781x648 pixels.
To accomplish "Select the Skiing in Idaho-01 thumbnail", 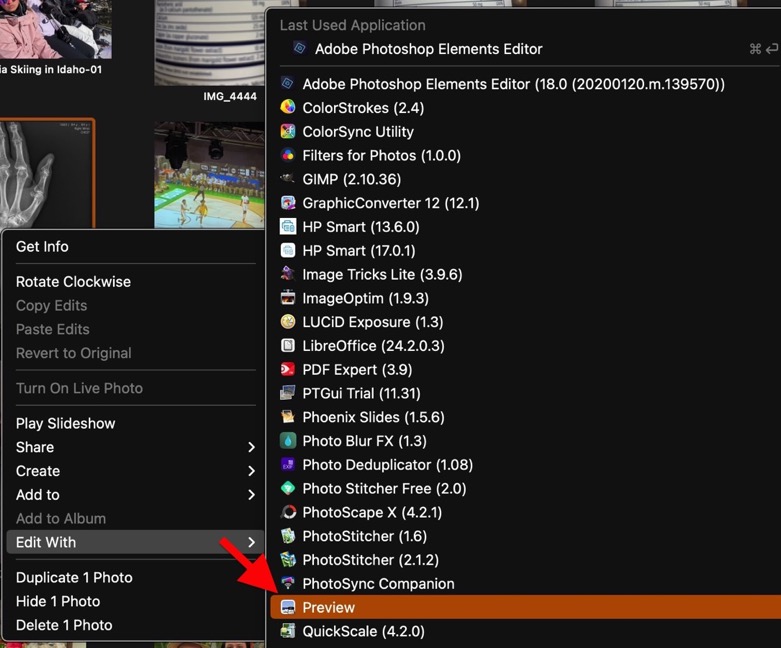I will (x=55, y=29).
